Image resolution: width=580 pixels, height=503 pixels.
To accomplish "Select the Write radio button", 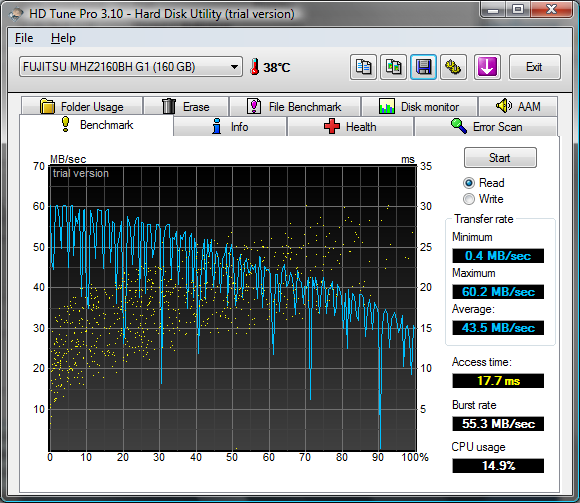I will (469, 199).
